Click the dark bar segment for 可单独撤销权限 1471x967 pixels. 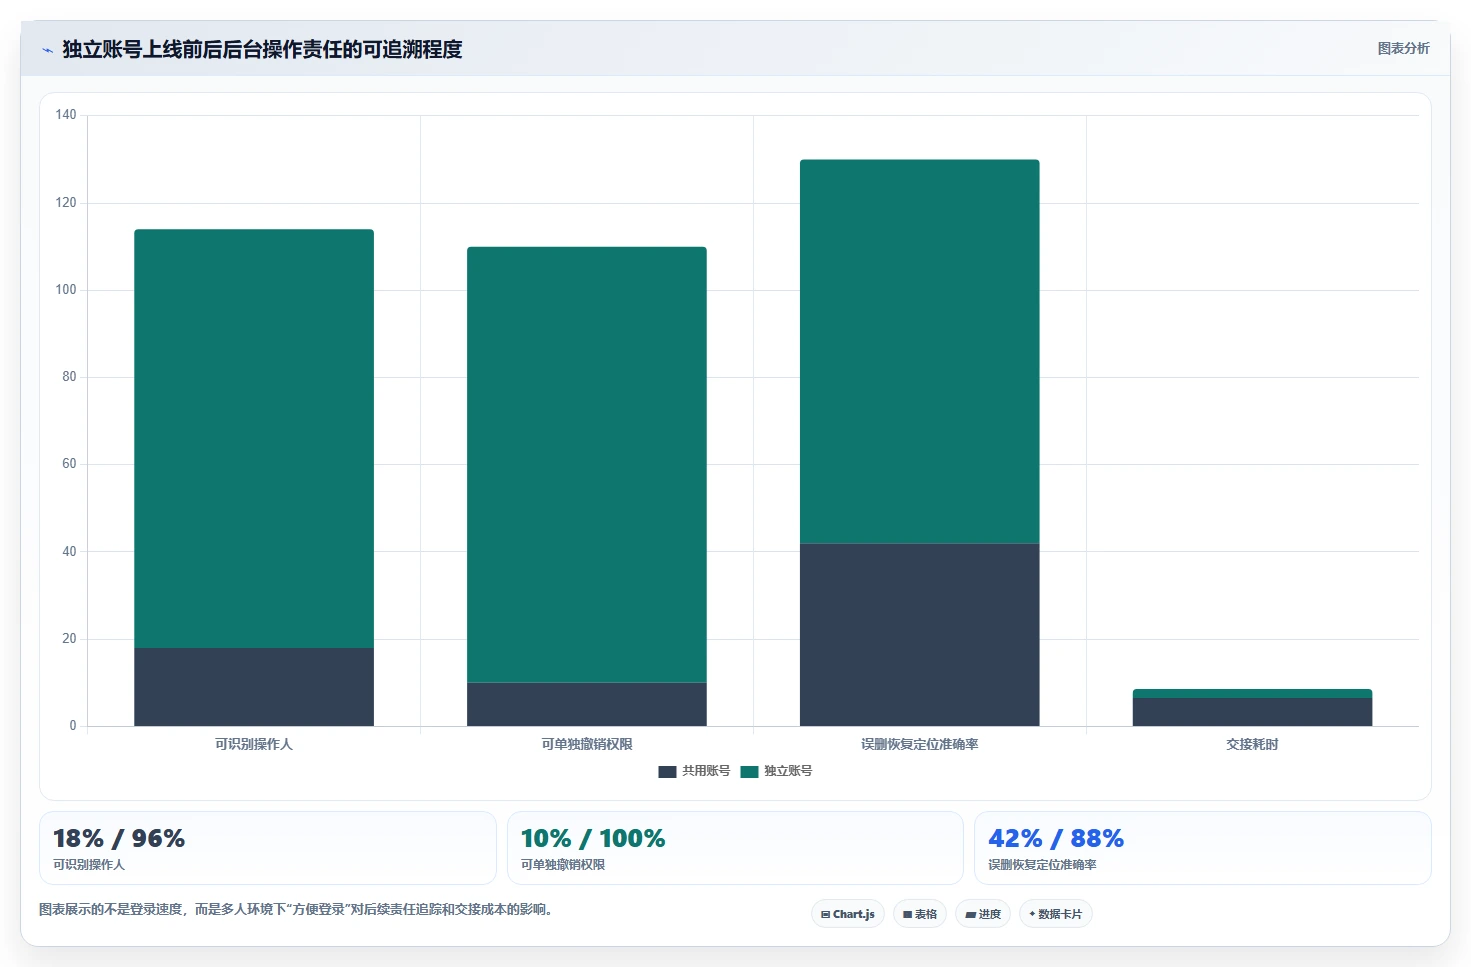(x=587, y=704)
